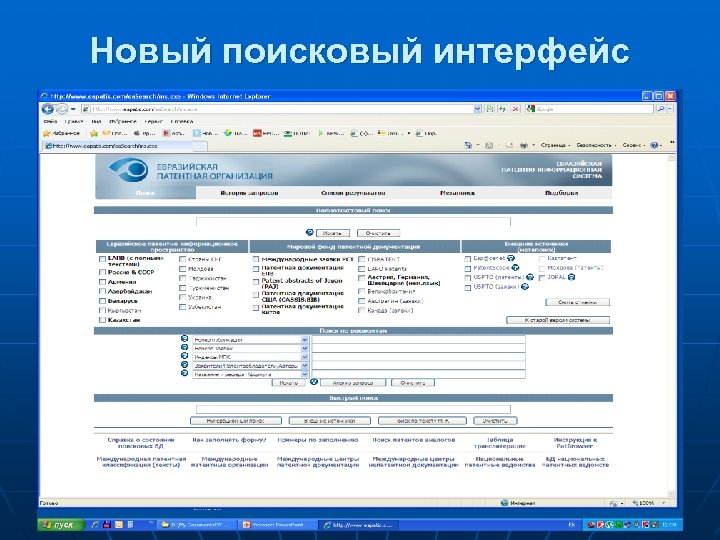Image resolution: width=720 pixels, height=540 pixels.
Task: Open the Файл menu in menu bar
Action: point(50,121)
